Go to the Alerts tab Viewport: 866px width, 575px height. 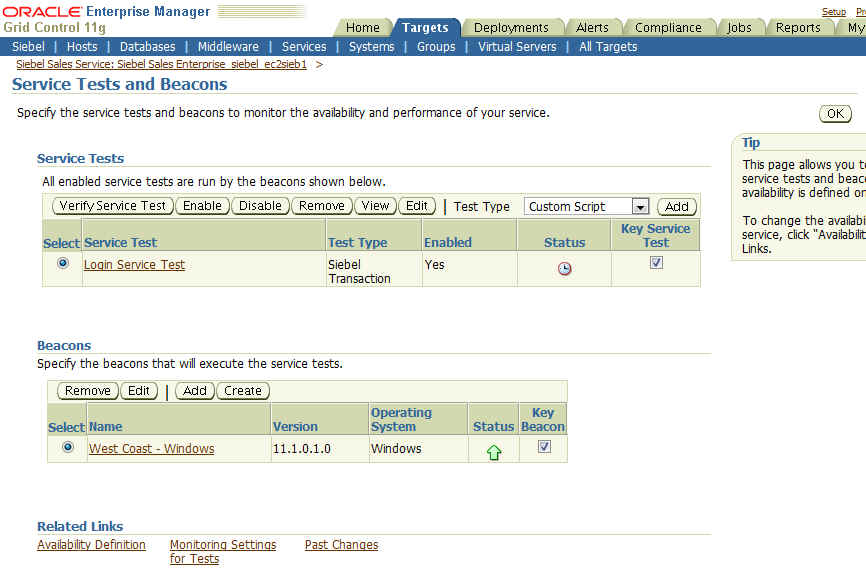tap(592, 28)
